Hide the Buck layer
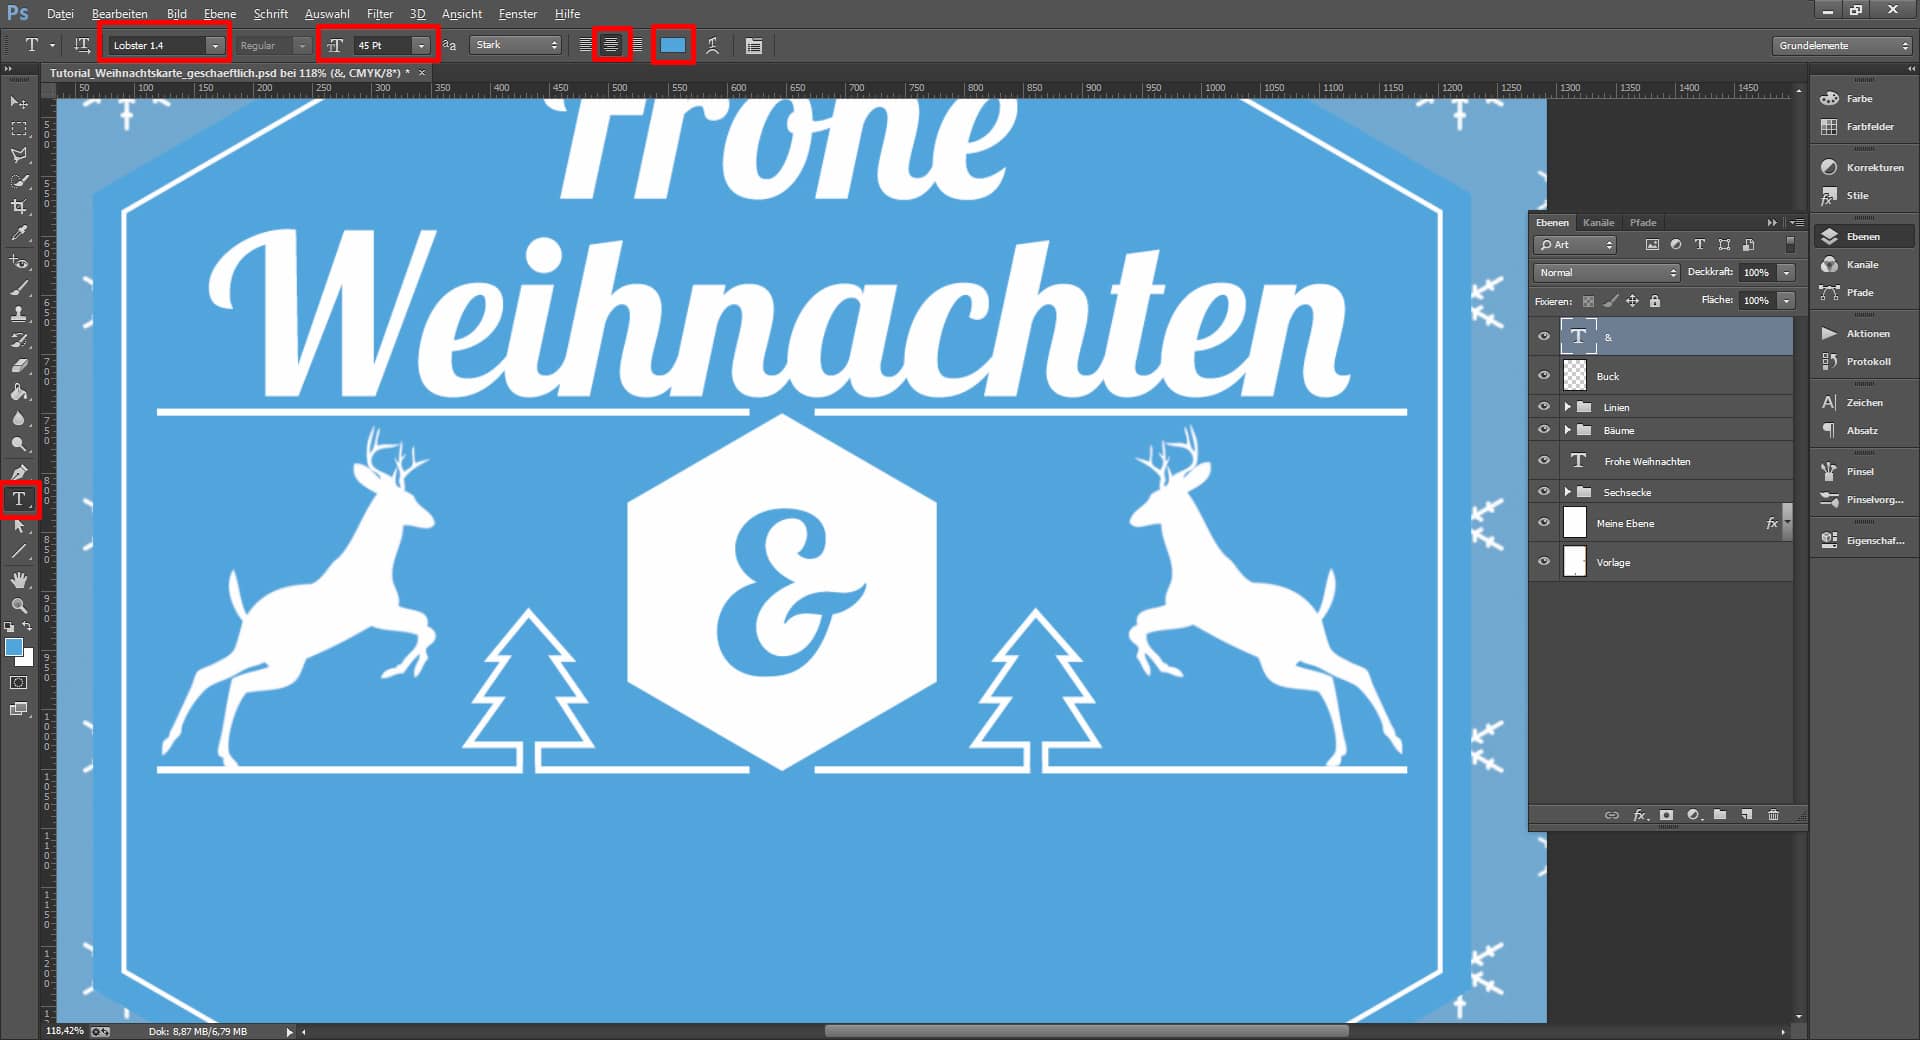Image resolution: width=1920 pixels, height=1040 pixels. [x=1543, y=376]
